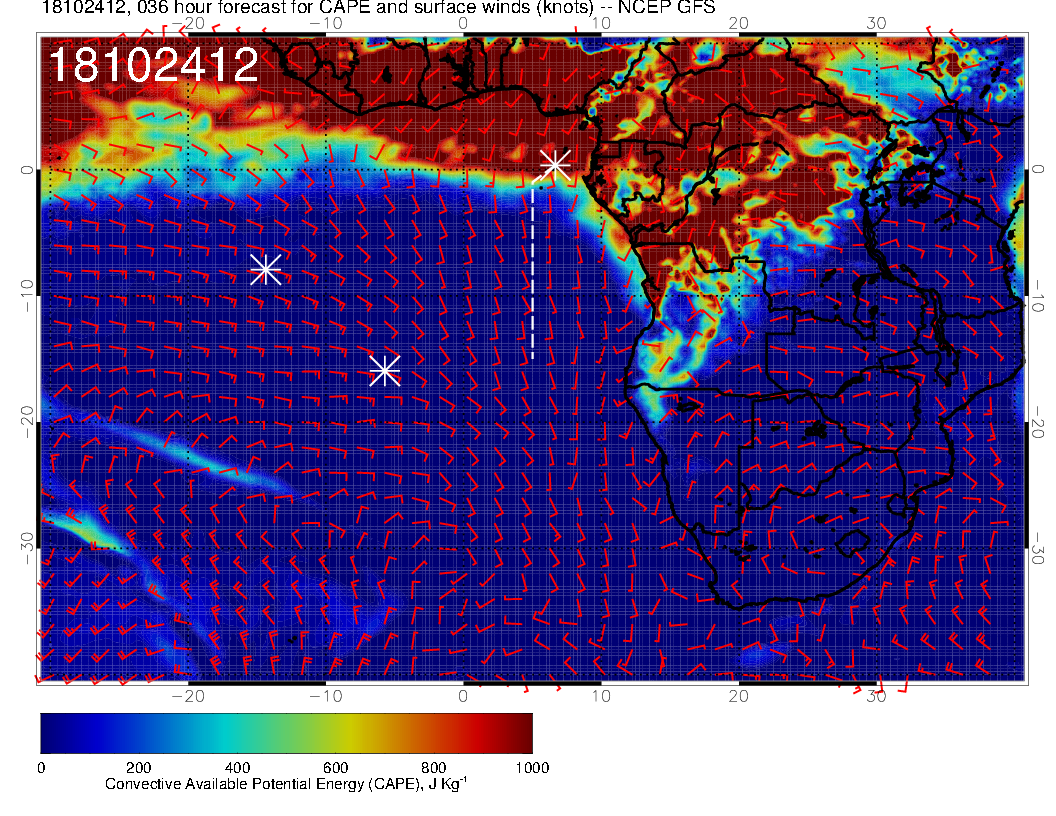Pick the dark blue end of the colorbar
This screenshot has height=816, width=1056.
tap(50, 733)
